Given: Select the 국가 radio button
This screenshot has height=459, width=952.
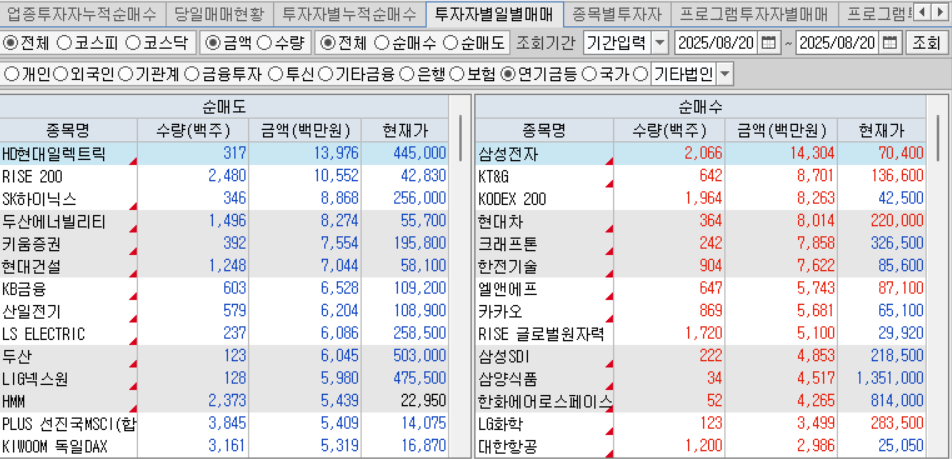Looking at the screenshot, I should (x=588, y=75).
